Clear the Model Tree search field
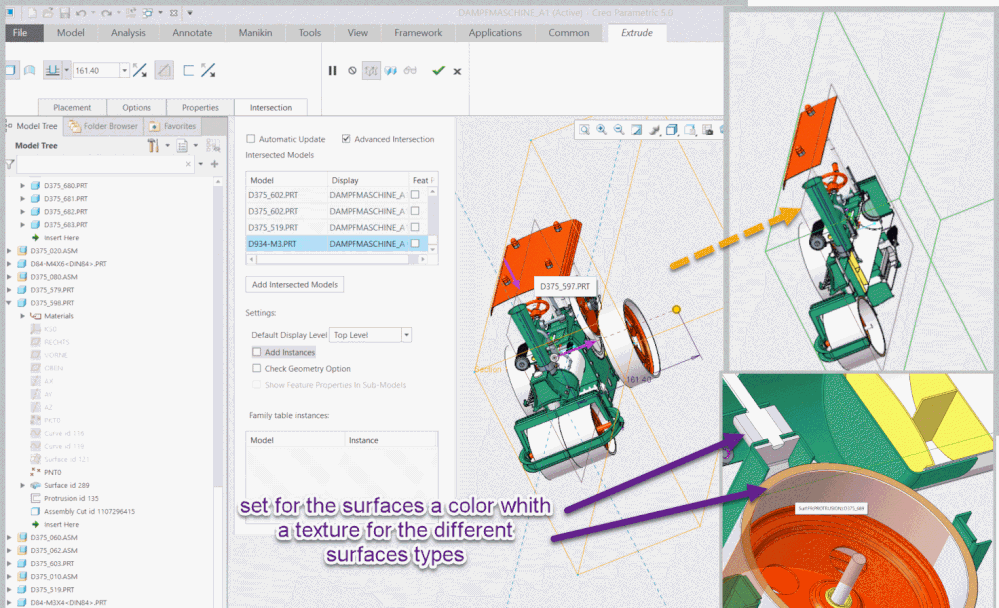This screenshot has height=608, width=999. [x=188, y=164]
